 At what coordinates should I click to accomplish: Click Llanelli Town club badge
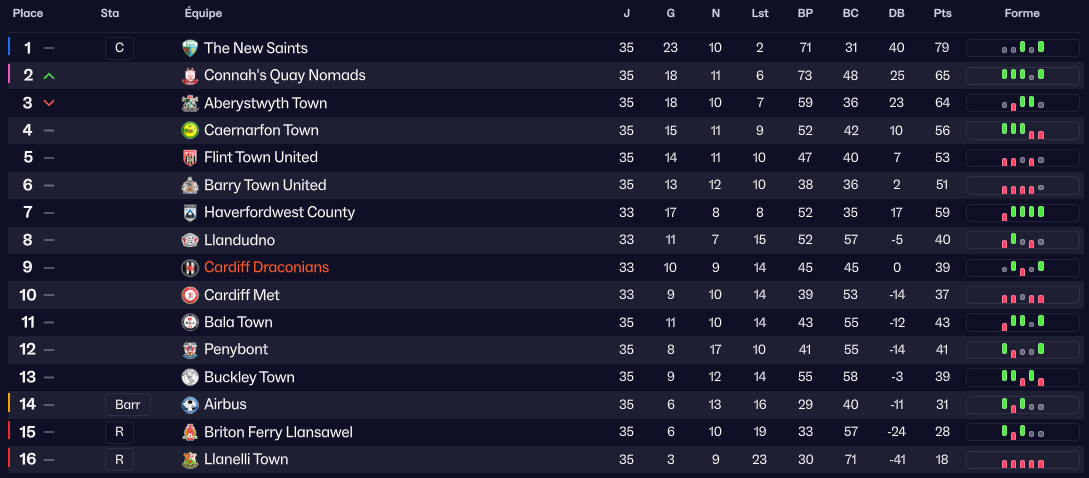click(190, 460)
